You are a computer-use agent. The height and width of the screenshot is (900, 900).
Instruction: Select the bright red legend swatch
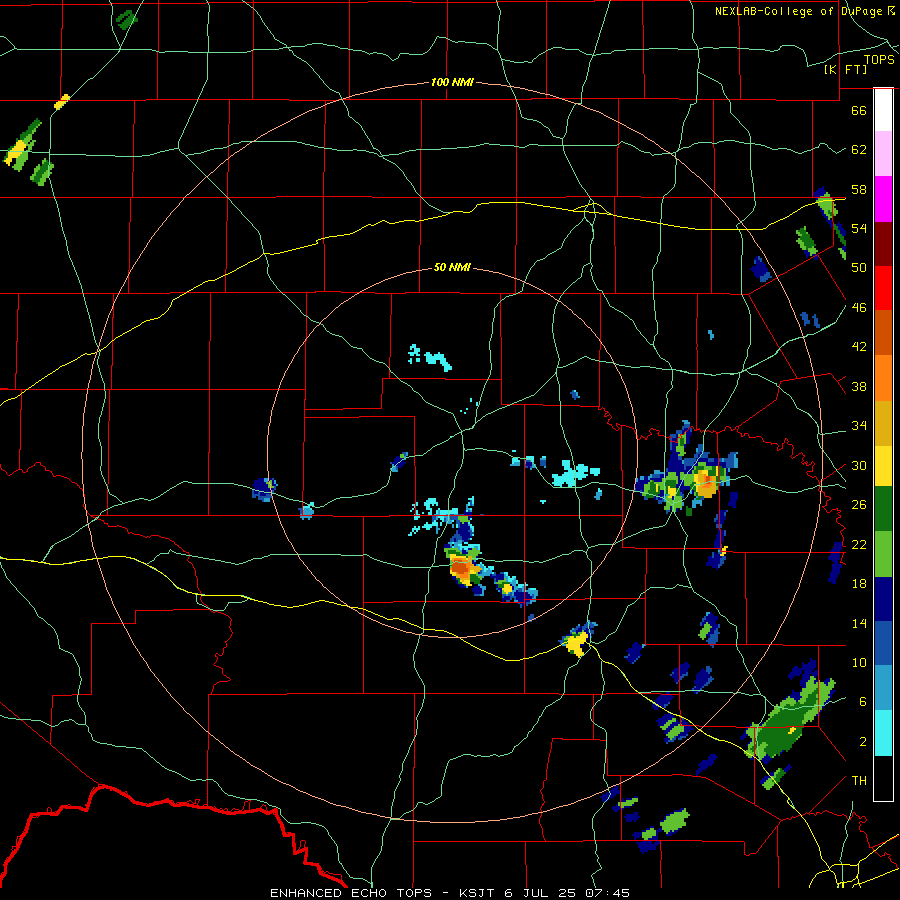(x=883, y=288)
